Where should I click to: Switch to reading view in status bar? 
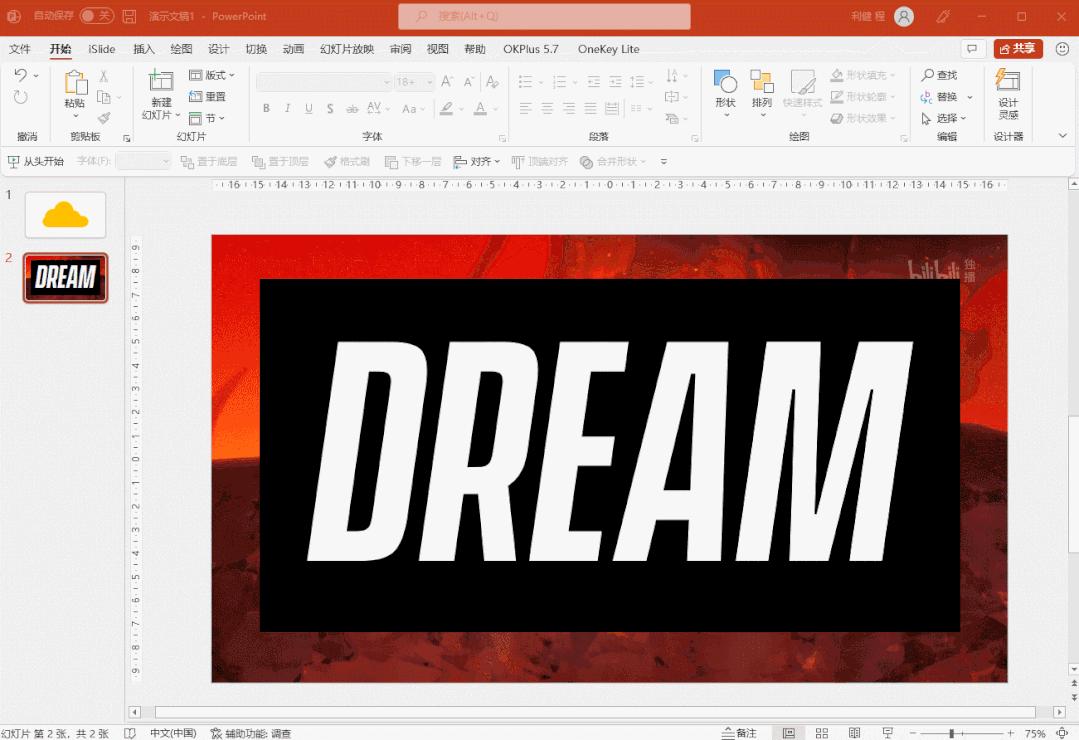coord(854,733)
